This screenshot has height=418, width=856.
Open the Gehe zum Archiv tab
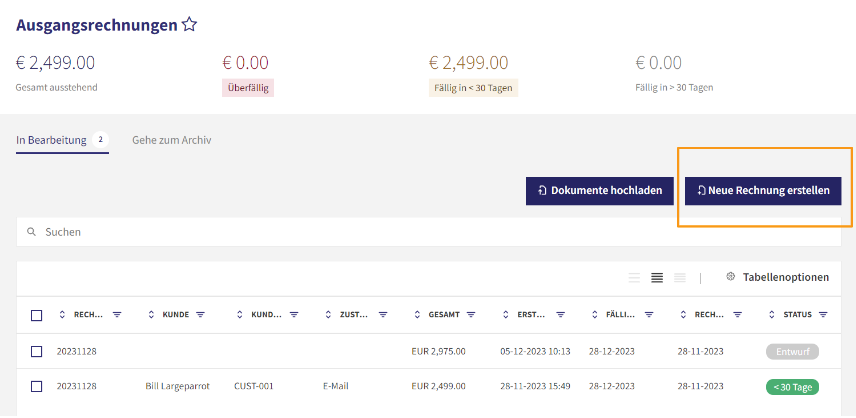pos(171,140)
